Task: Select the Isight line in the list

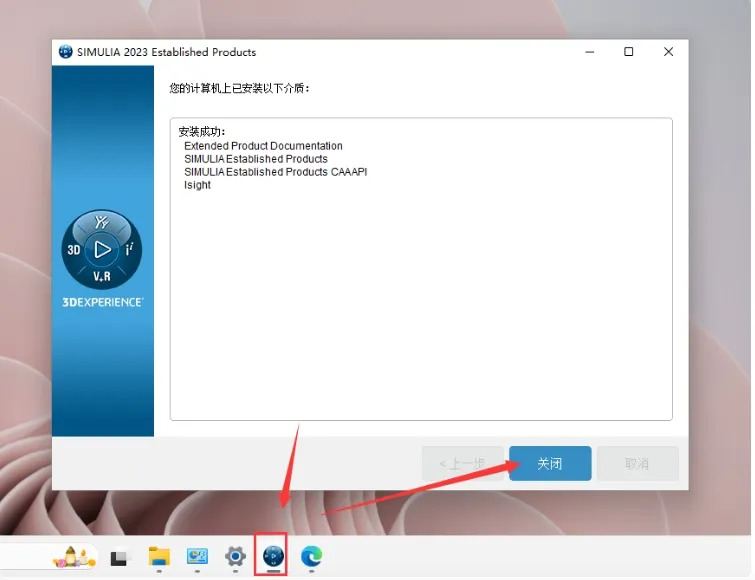Action: click(x=197, y=185)
